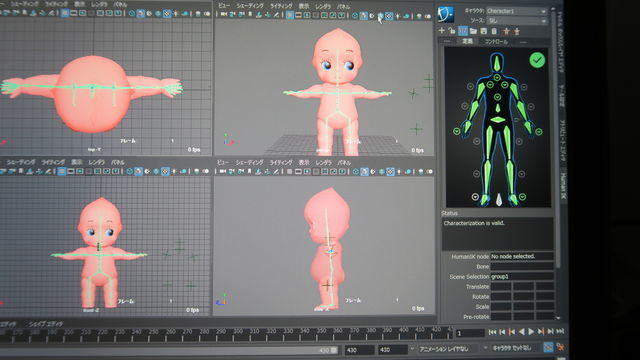Open 表示 menu in the bottom-left front viewport
The height and width of the screenshot is (360, 640).
point(77,162)
